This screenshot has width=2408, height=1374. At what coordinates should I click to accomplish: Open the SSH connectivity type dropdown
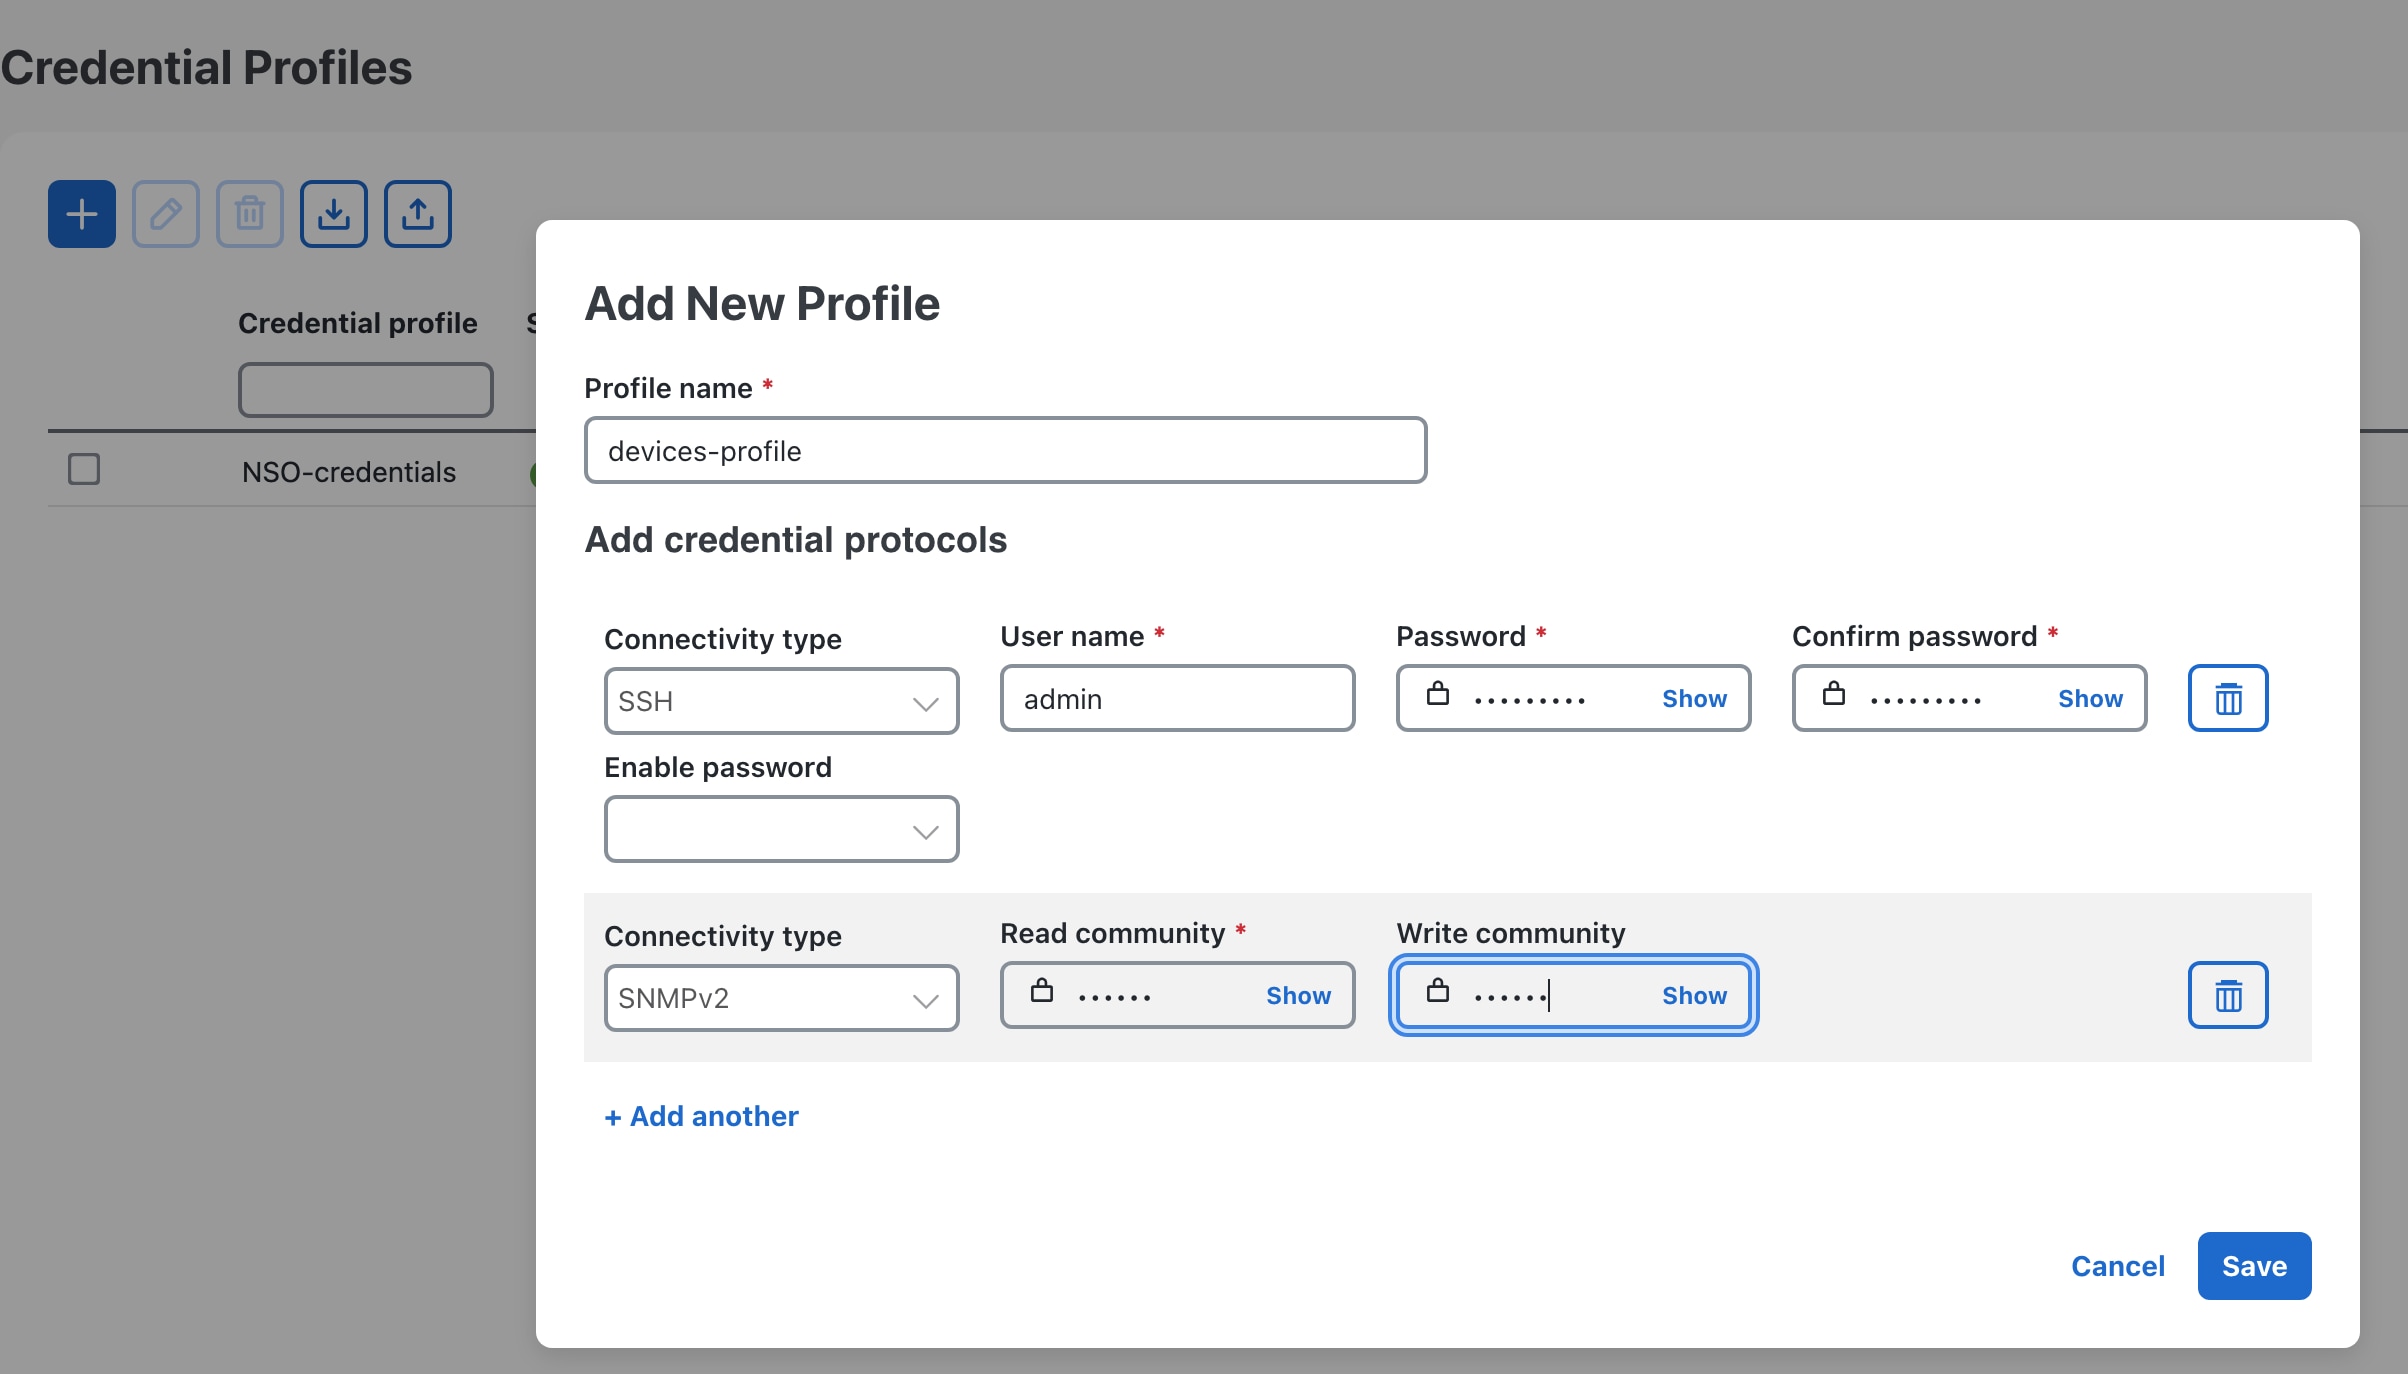782,701
